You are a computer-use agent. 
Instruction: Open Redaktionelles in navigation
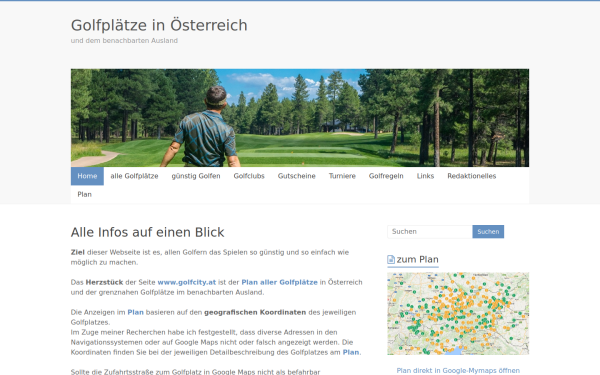(x=471, y=176)
